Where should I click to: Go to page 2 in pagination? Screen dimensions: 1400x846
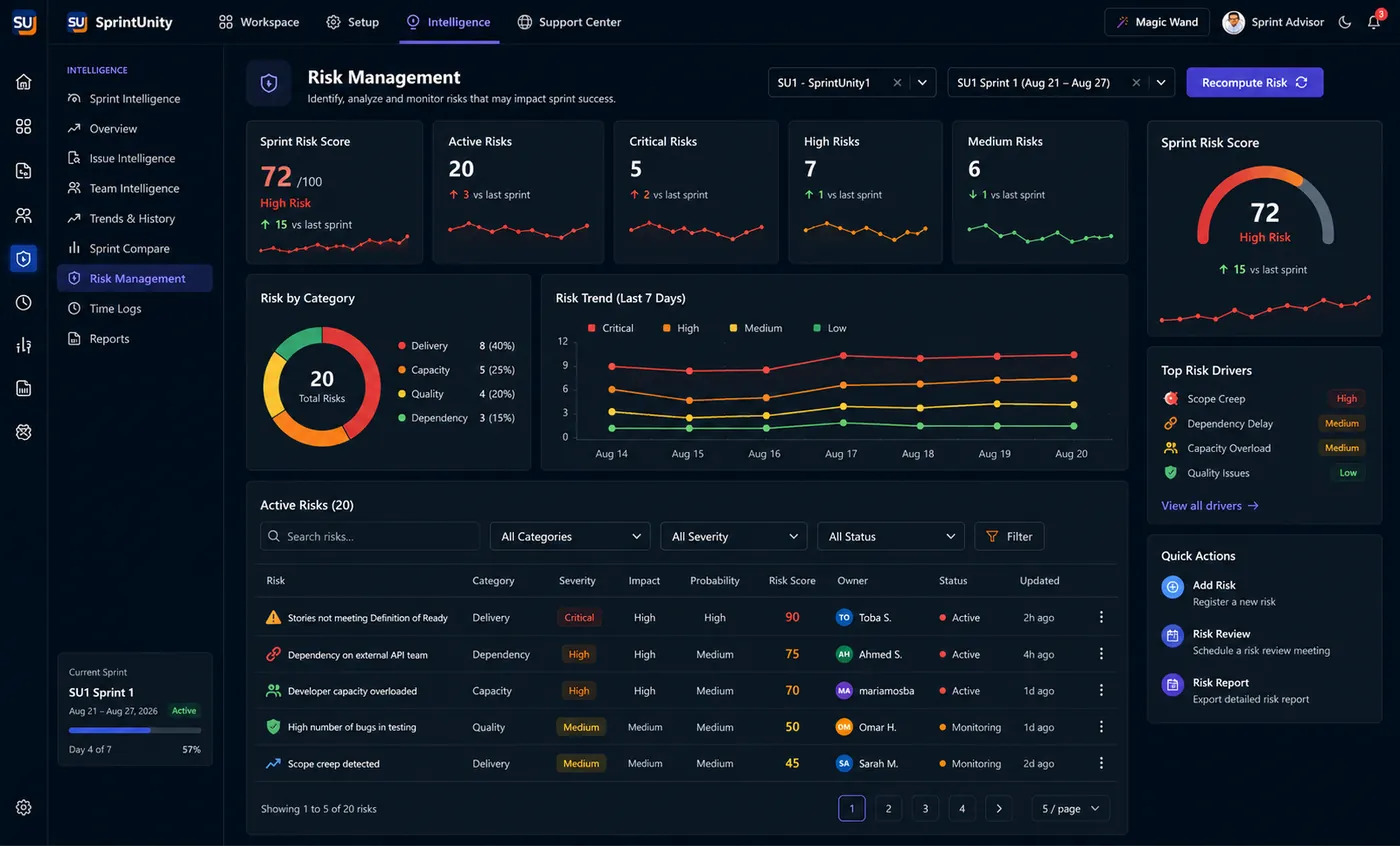coord(888,808)
